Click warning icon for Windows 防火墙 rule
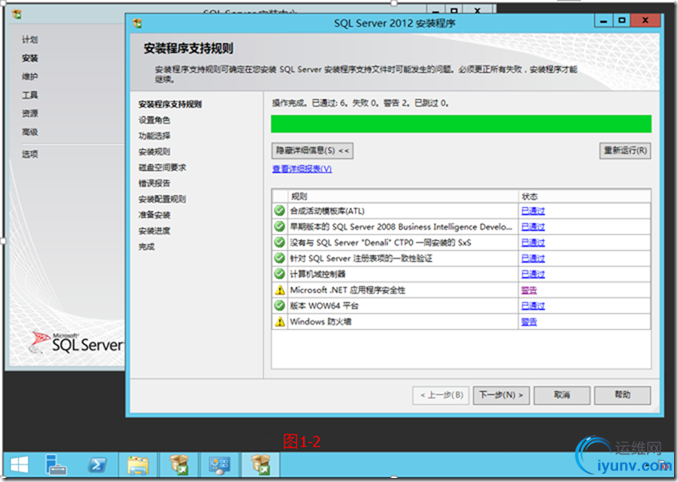This screenshot has width=678, height=482. pyautogui.click(x=280, y=322)
